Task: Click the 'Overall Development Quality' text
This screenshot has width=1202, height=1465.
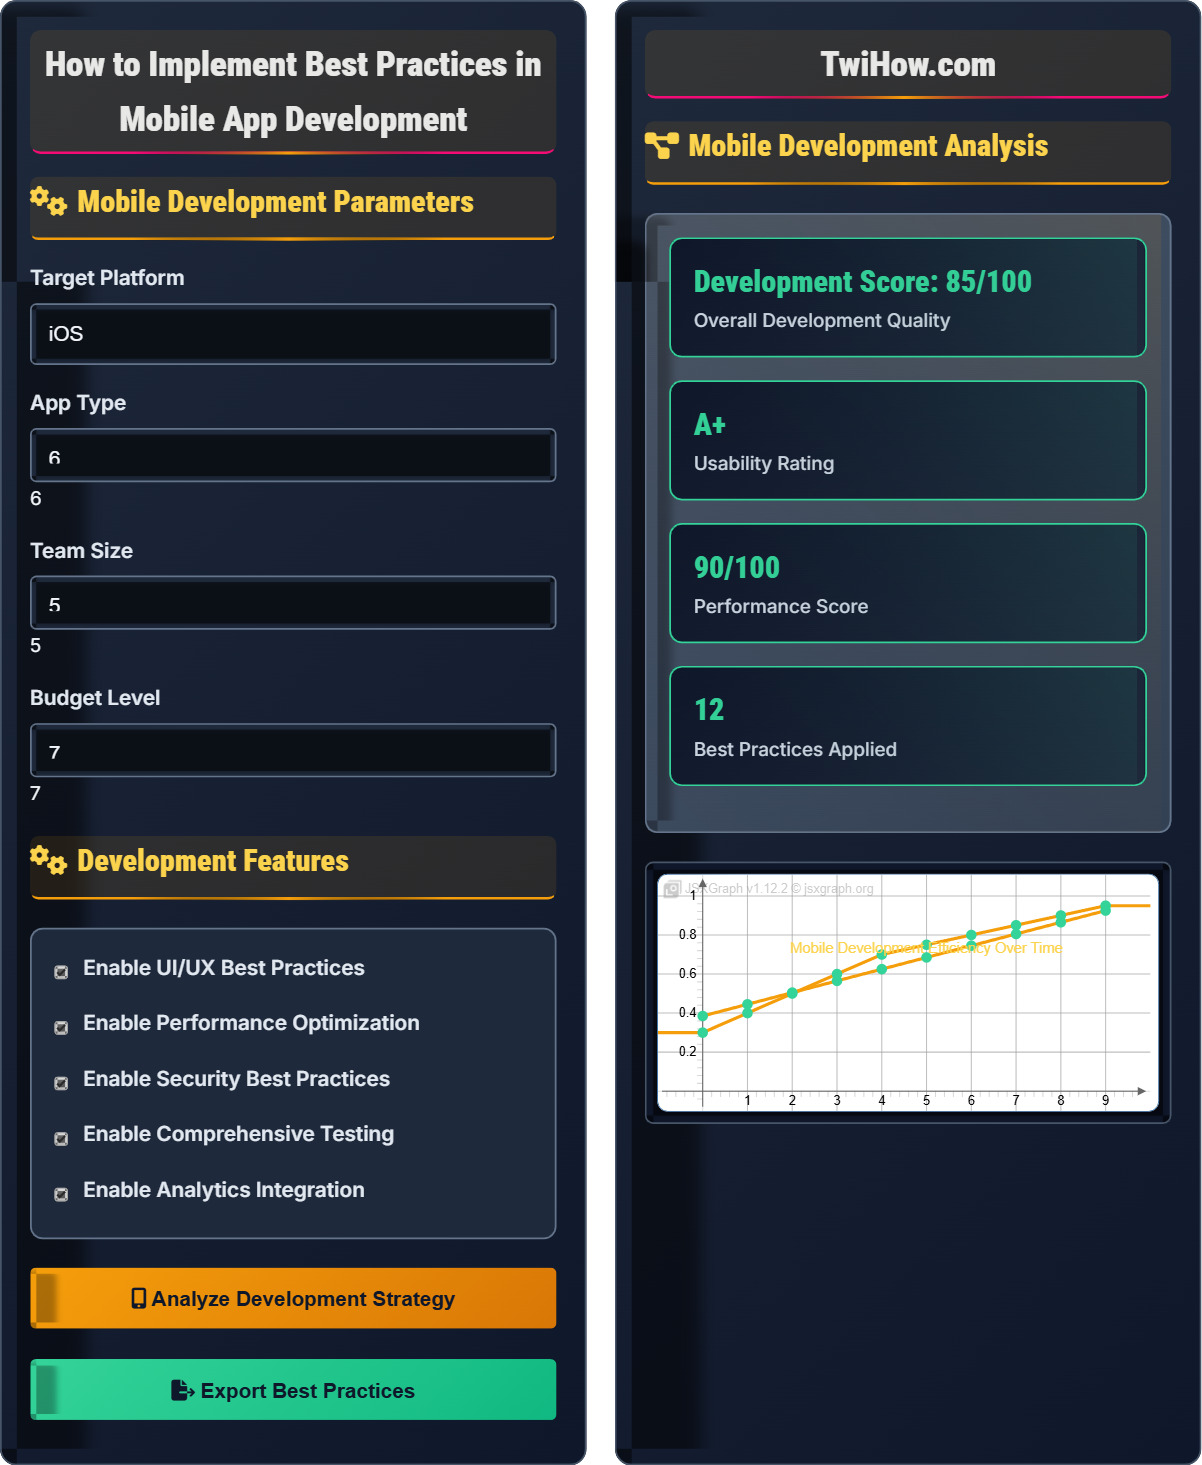Action: [822, 321]
